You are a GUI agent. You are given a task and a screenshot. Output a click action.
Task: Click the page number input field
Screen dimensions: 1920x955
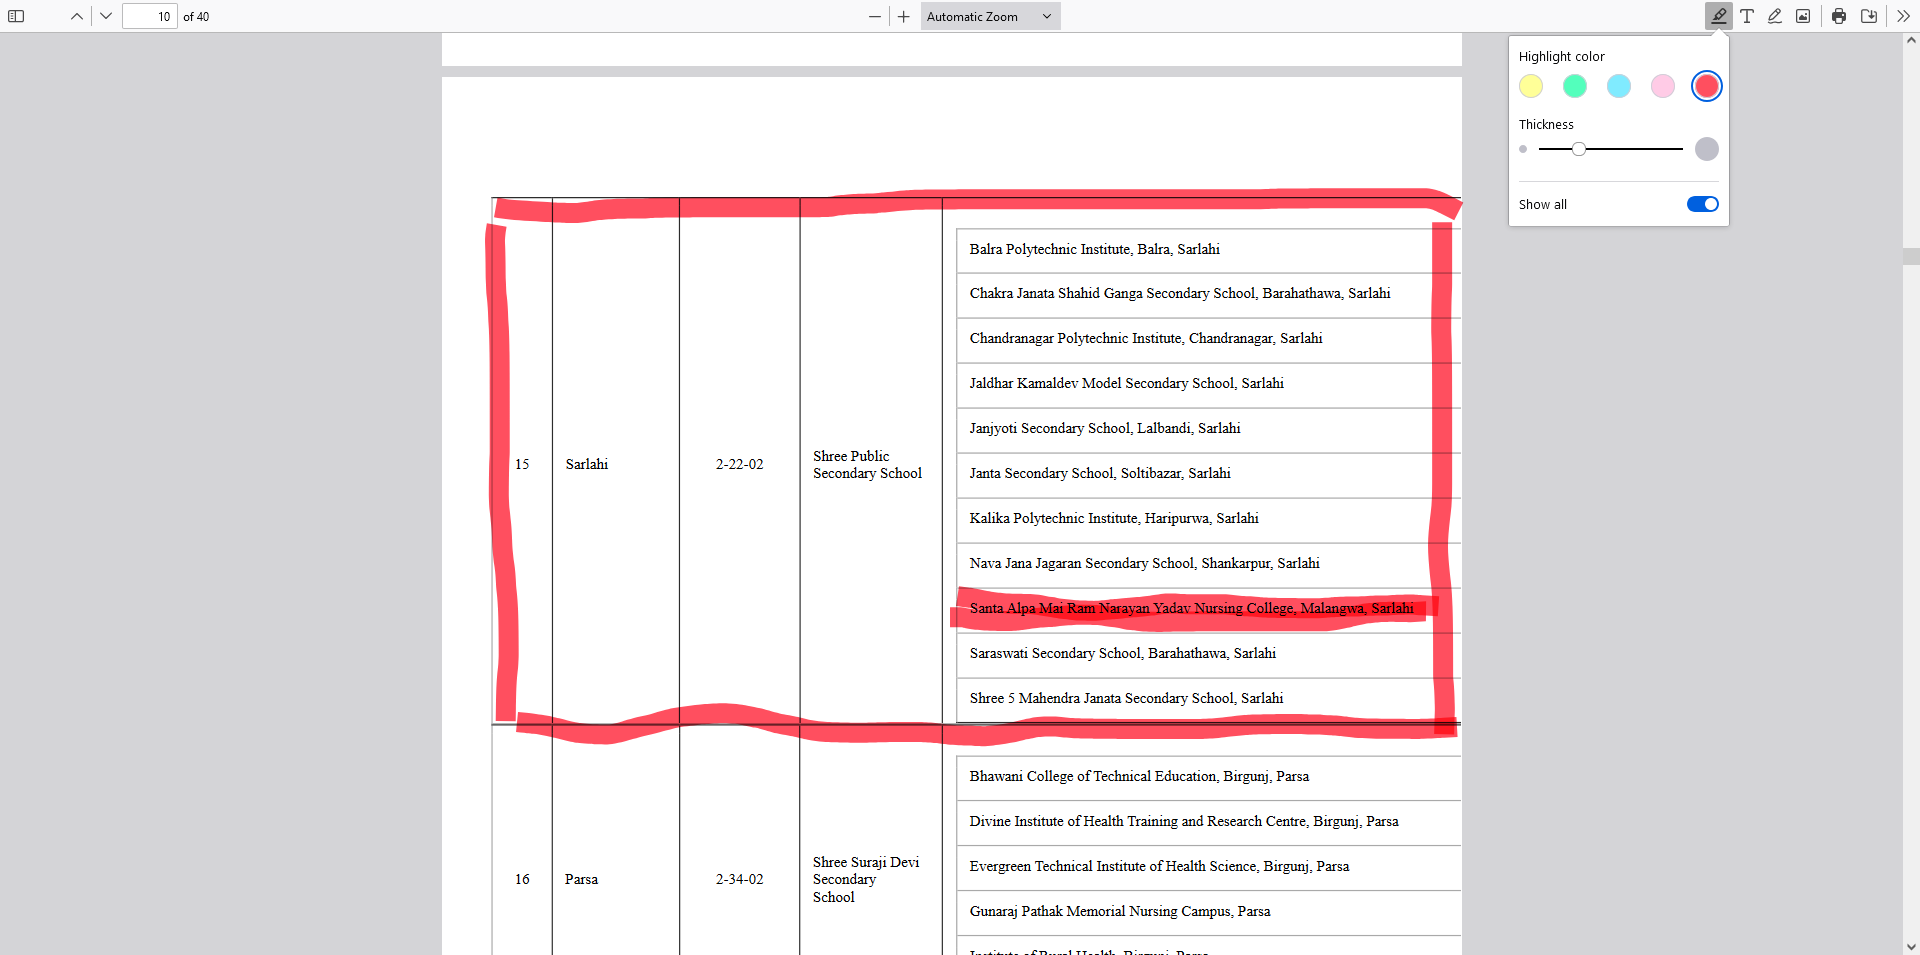pos(150,16)
